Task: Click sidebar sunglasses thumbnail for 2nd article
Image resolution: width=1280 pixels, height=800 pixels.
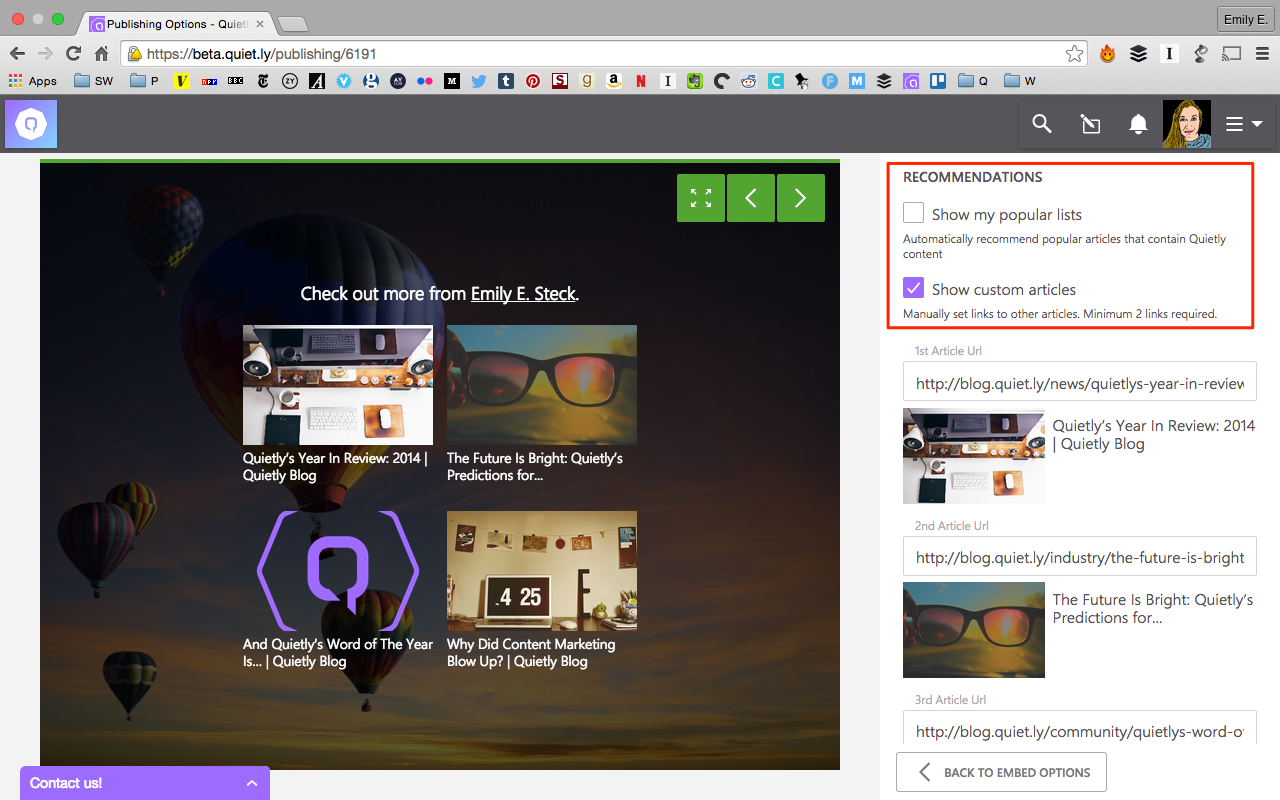Action: [974, 630]
